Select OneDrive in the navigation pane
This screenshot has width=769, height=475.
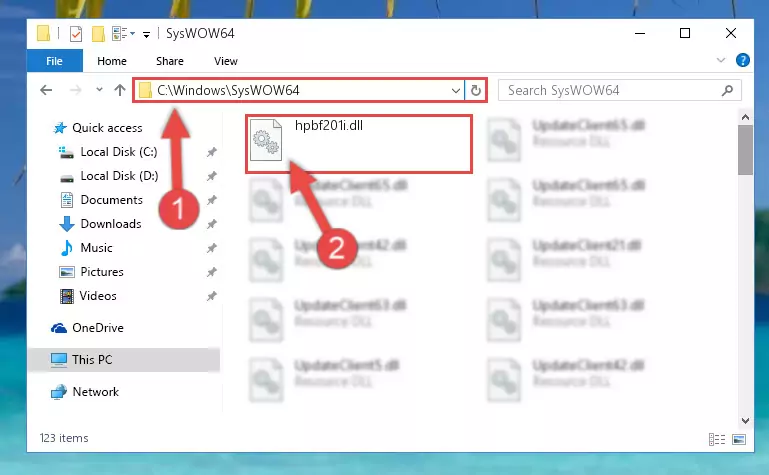98,328
